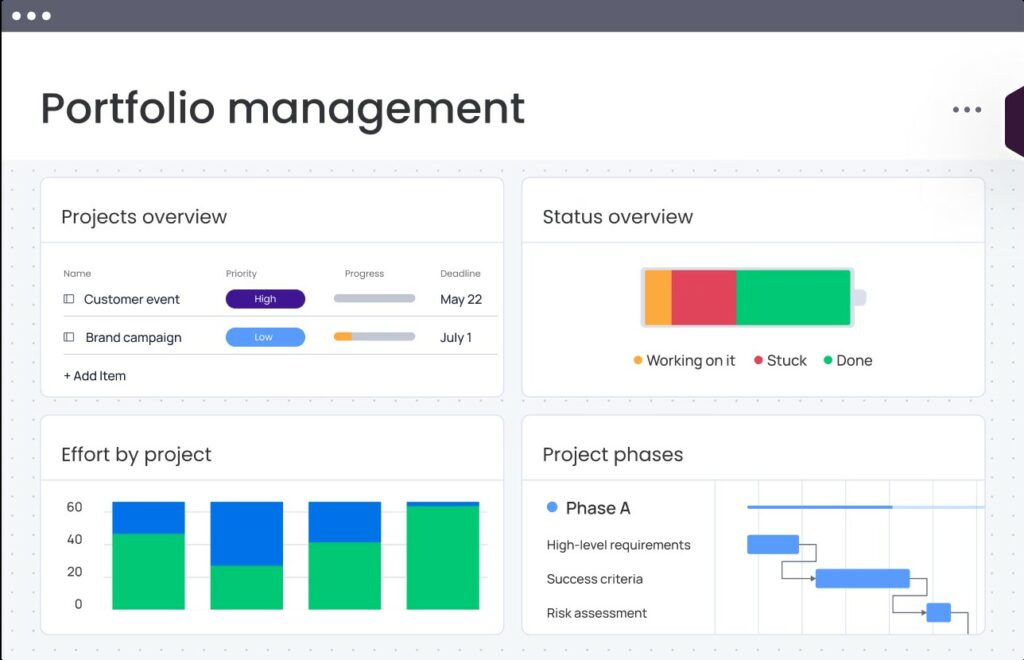Click the white window dots in title bar
This screenshot has width=1024, height=660.
point(33,15)
